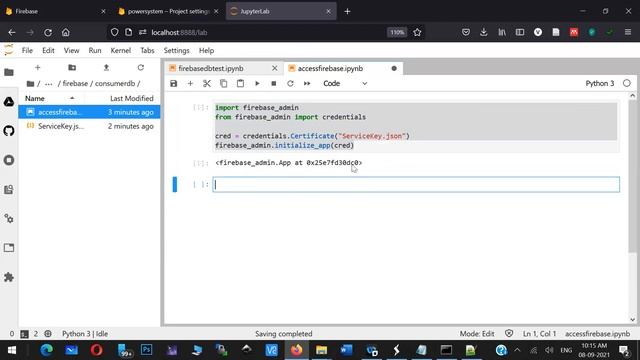Open the Settings menu
Image resolution: width=640 pixels, height=360 pixels.
tap(177, 51)
